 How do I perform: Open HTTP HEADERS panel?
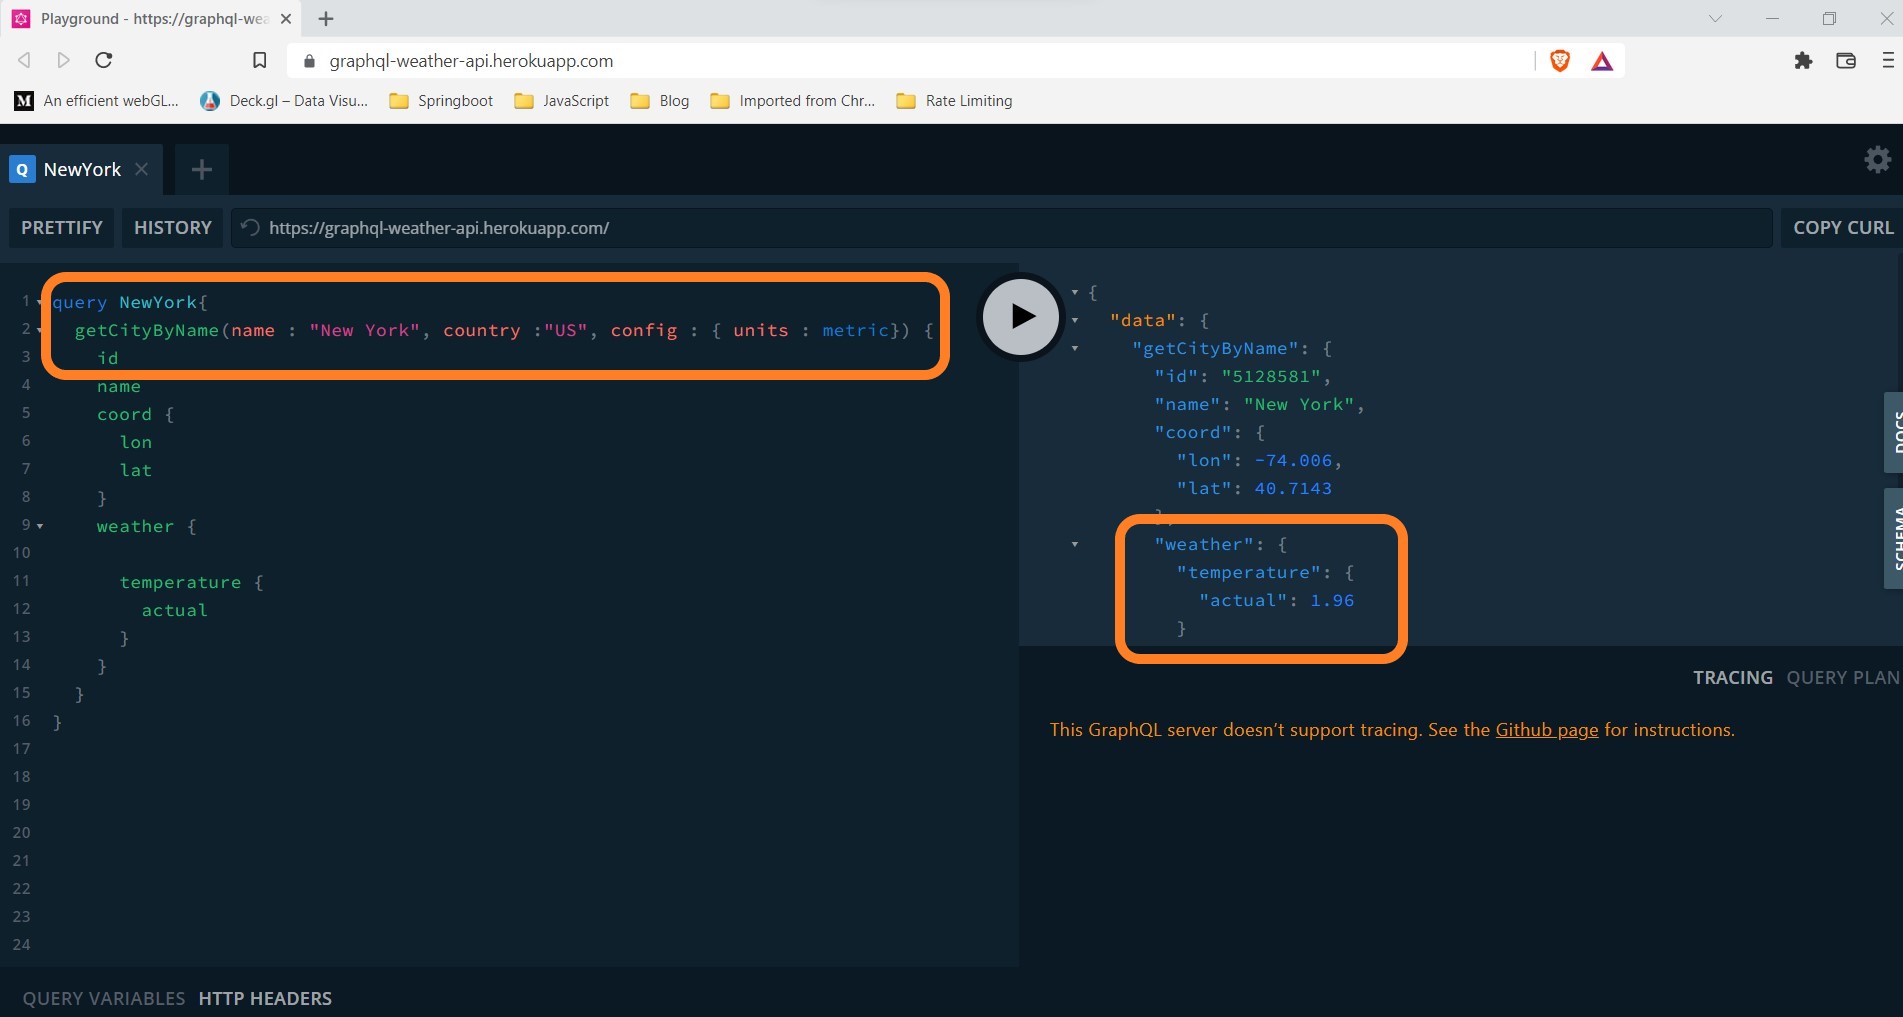265,999
